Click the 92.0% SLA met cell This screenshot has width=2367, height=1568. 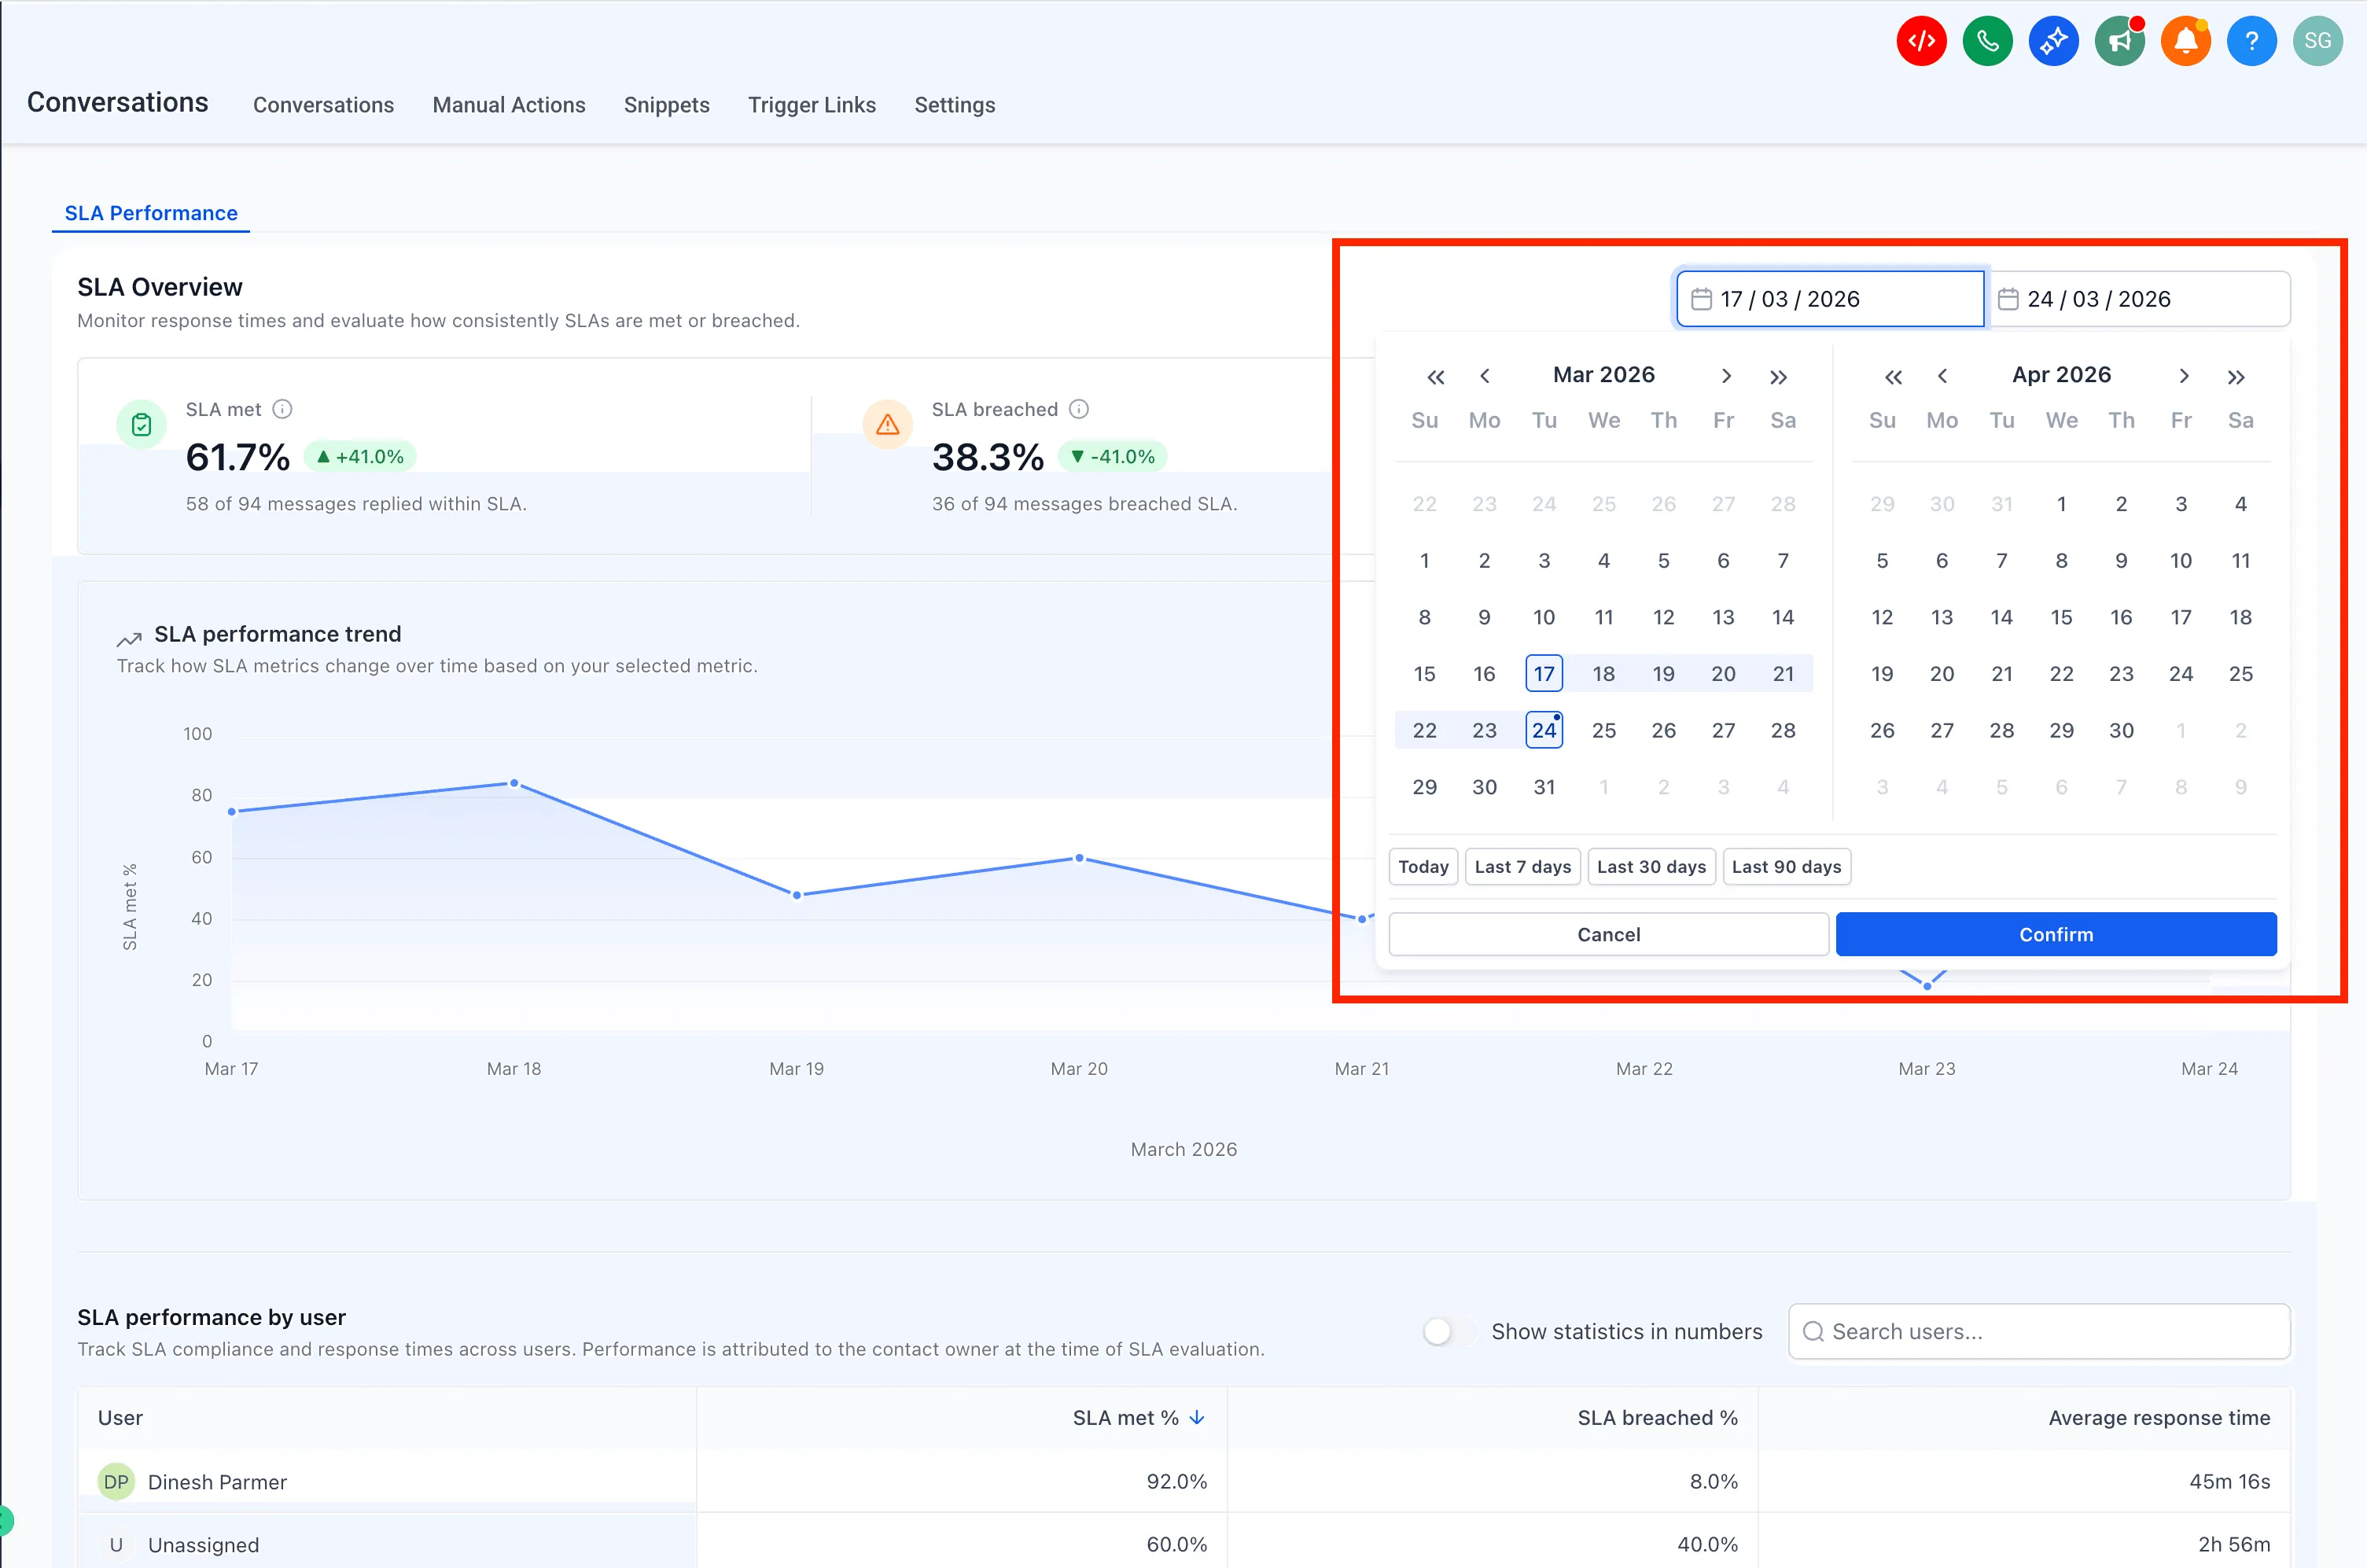(x=1176, y=1482)
